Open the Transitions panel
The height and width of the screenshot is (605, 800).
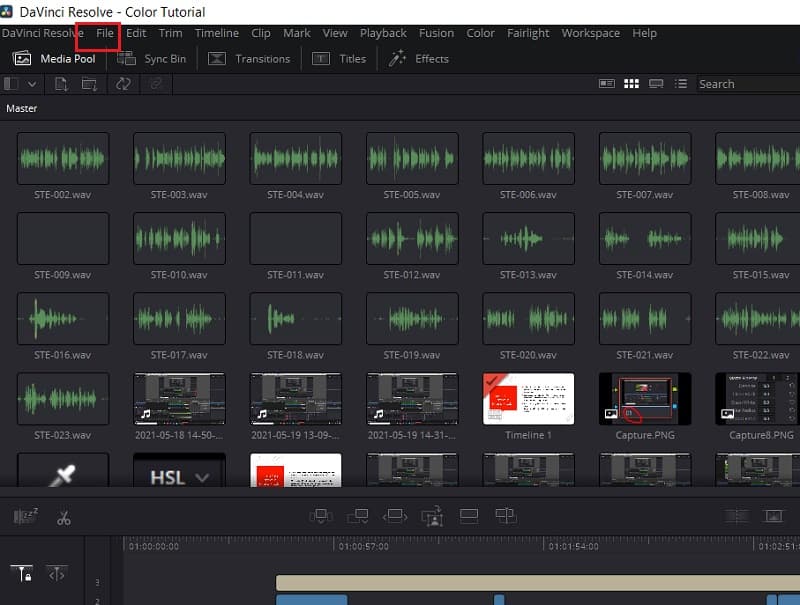pos(250,59)
